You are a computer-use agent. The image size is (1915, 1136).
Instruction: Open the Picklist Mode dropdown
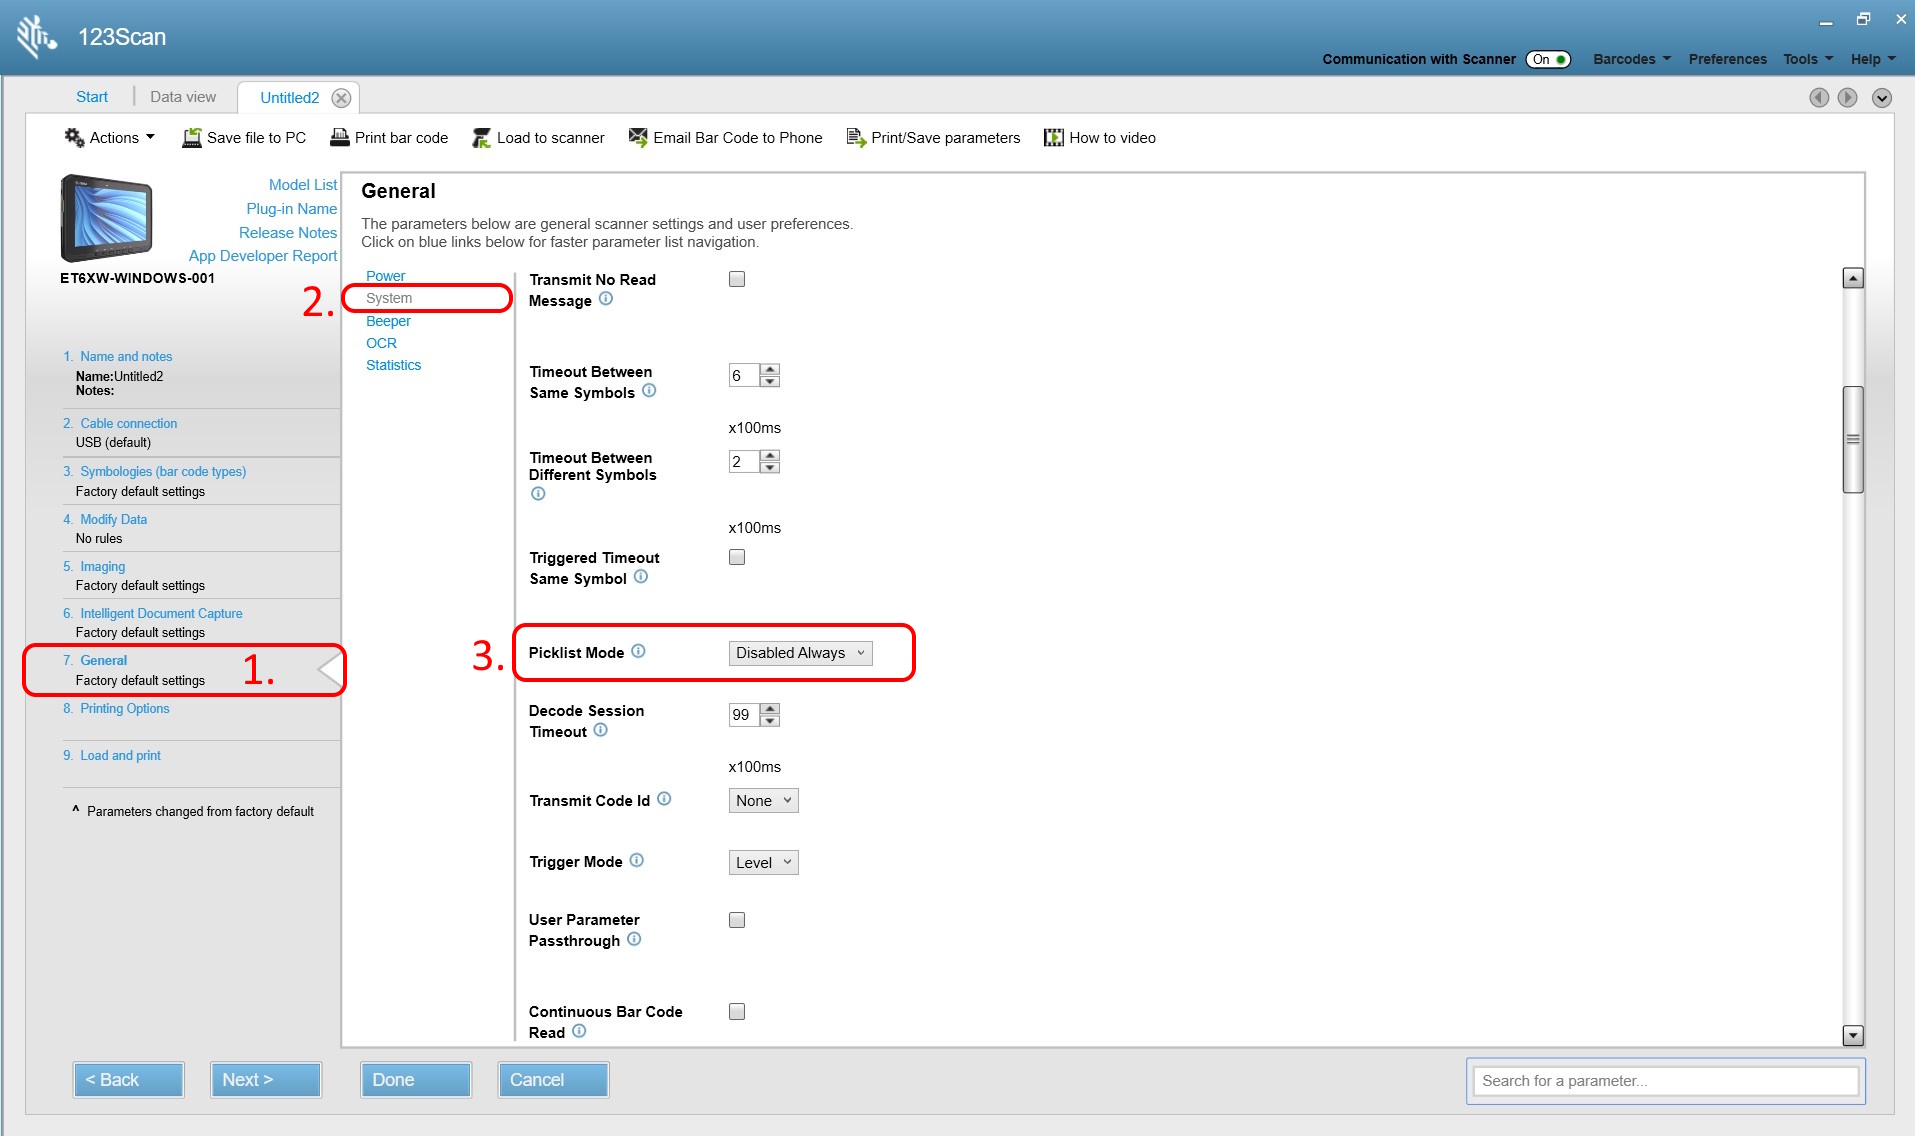coord(800,653)
